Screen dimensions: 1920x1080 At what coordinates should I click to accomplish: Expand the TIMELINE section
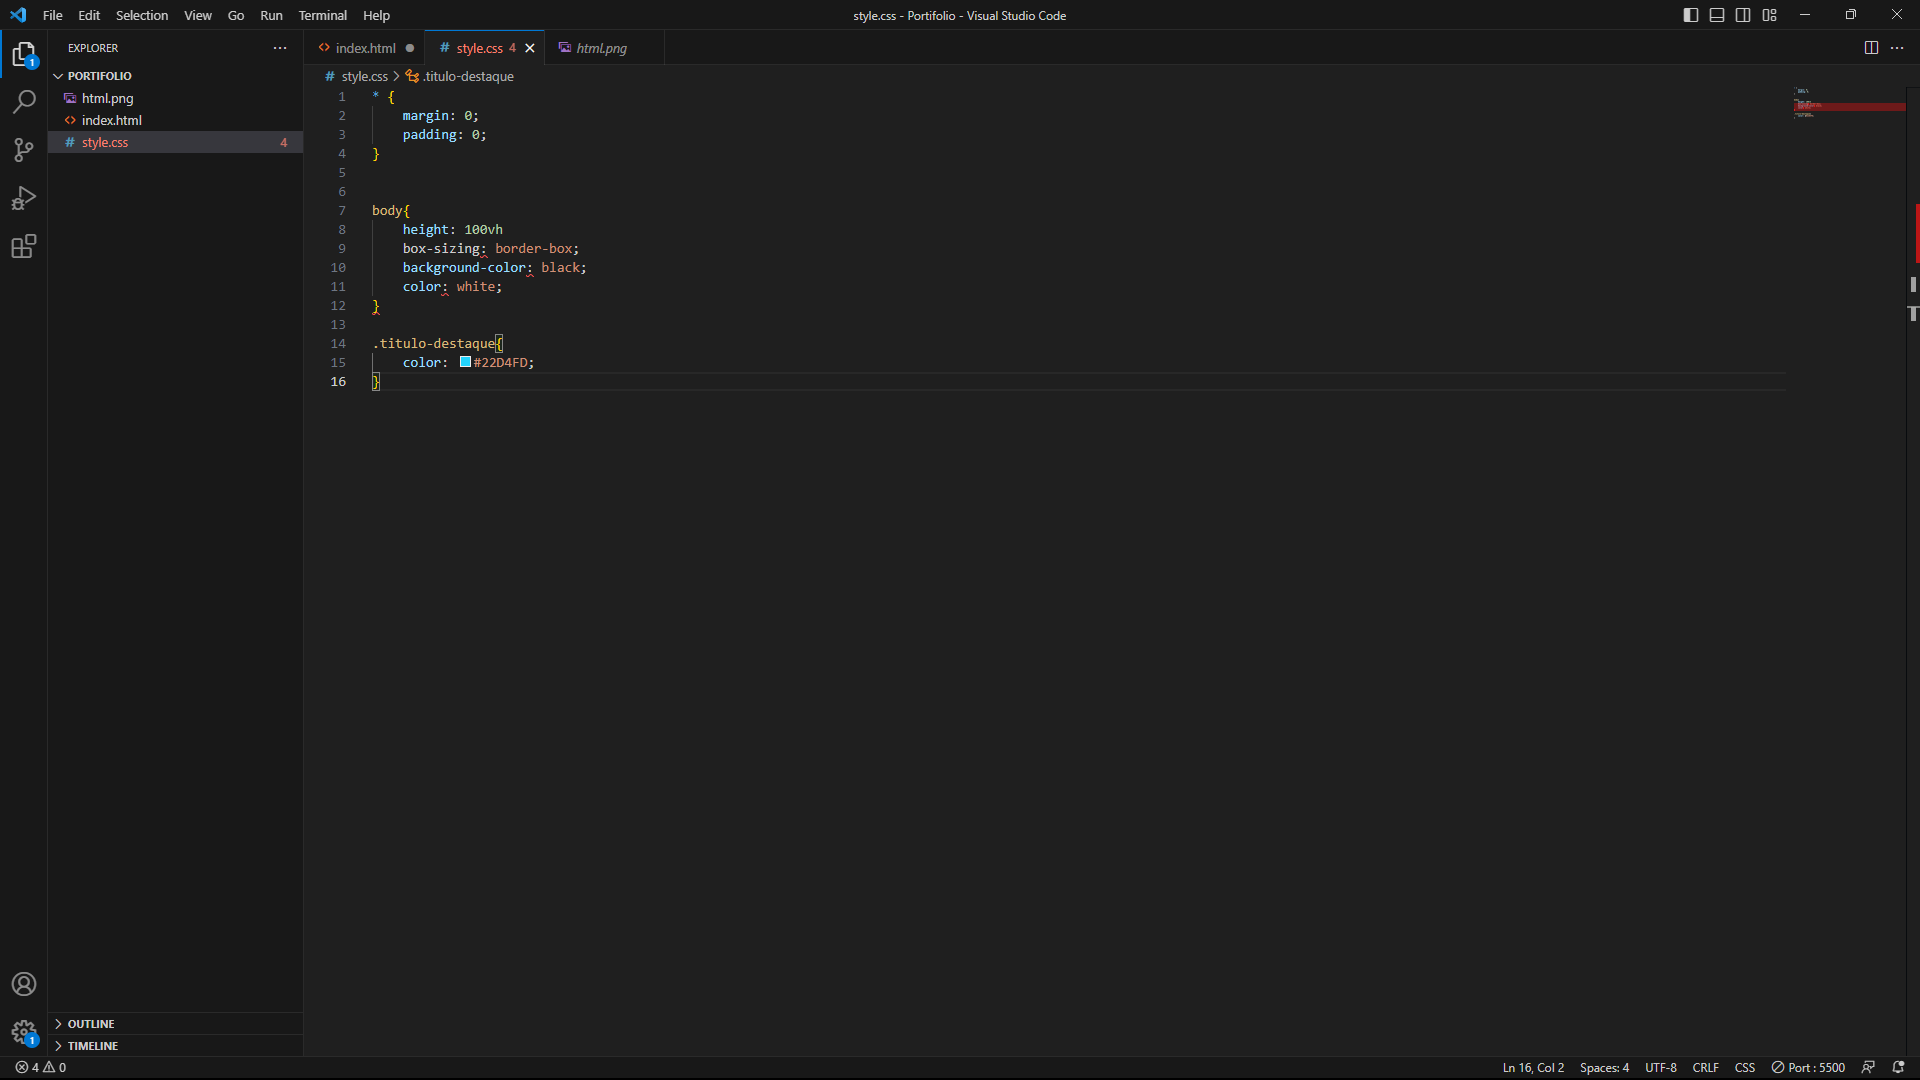175,1046
